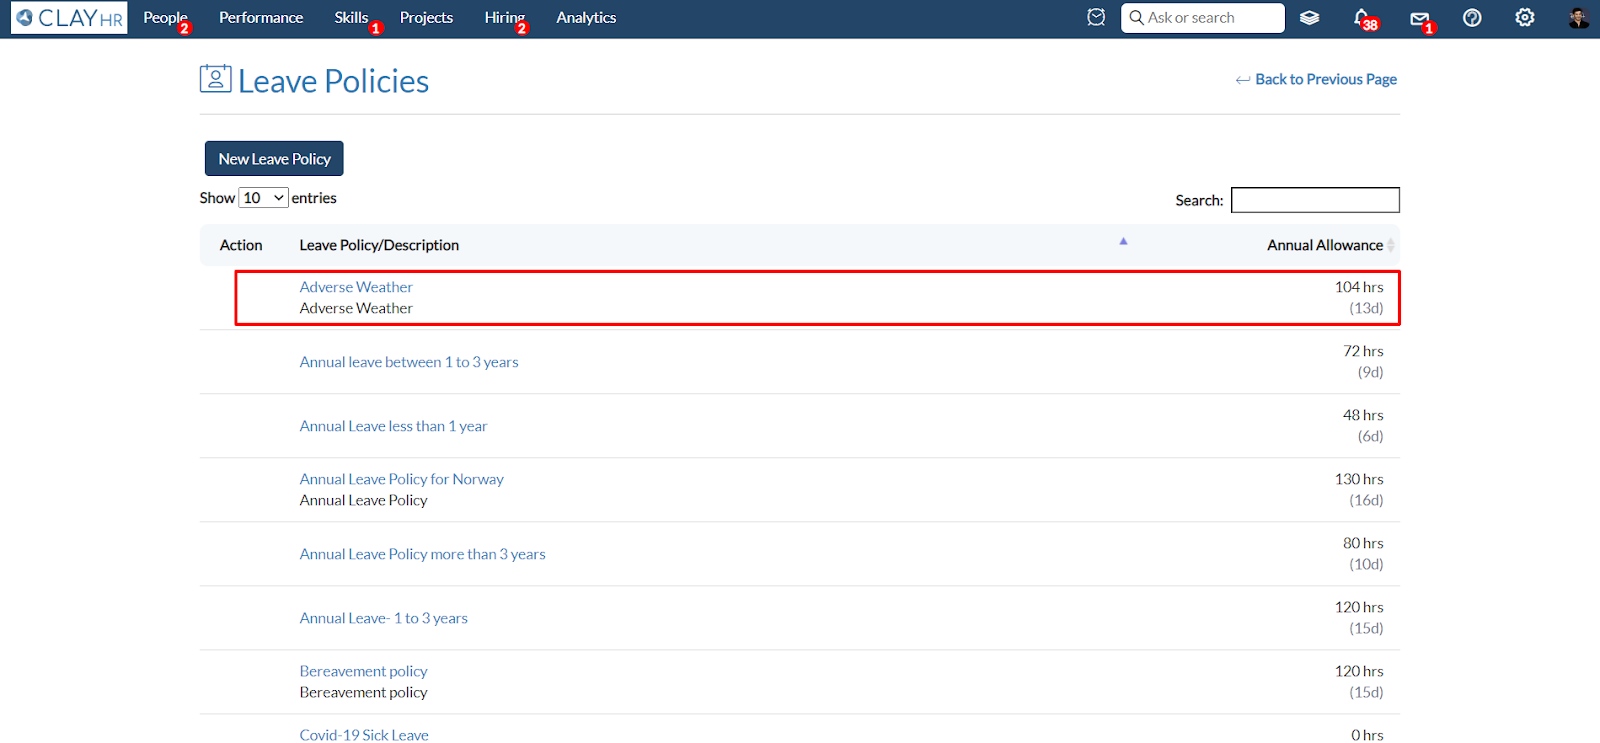Open the user profile avatar
Viewport: 1600px width, 743px height.
[1578, 18]
